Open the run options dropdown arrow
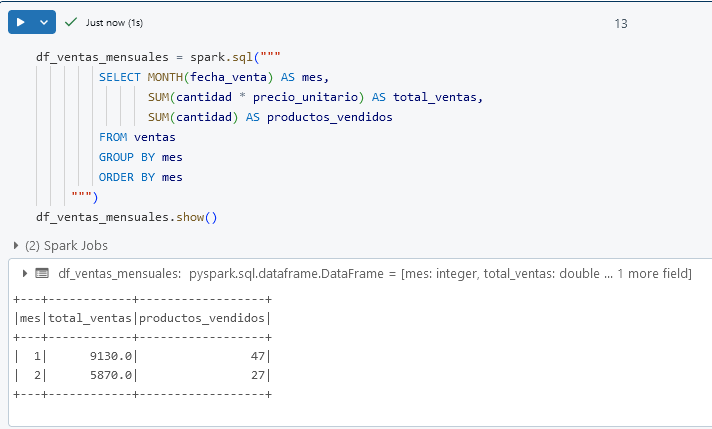712x429 pixels. (43, 22)
